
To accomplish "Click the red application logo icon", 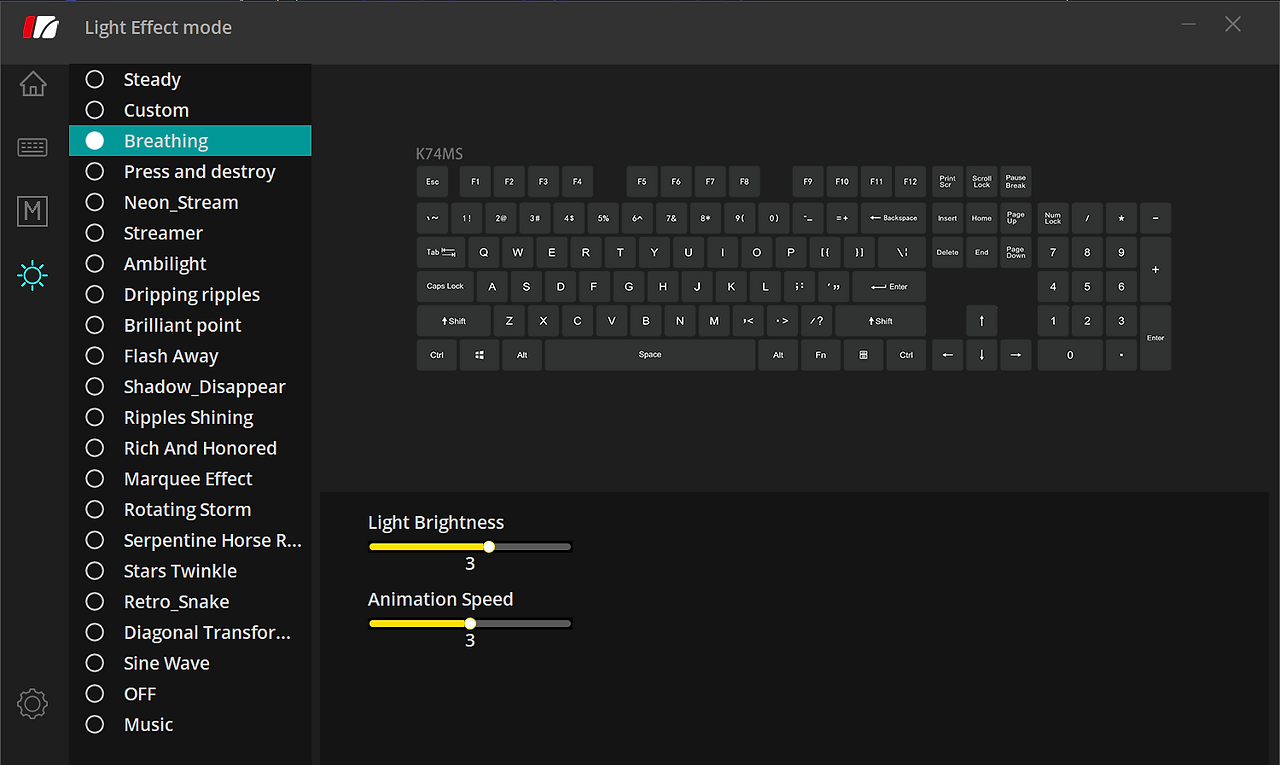I will [x=41, y=27].
